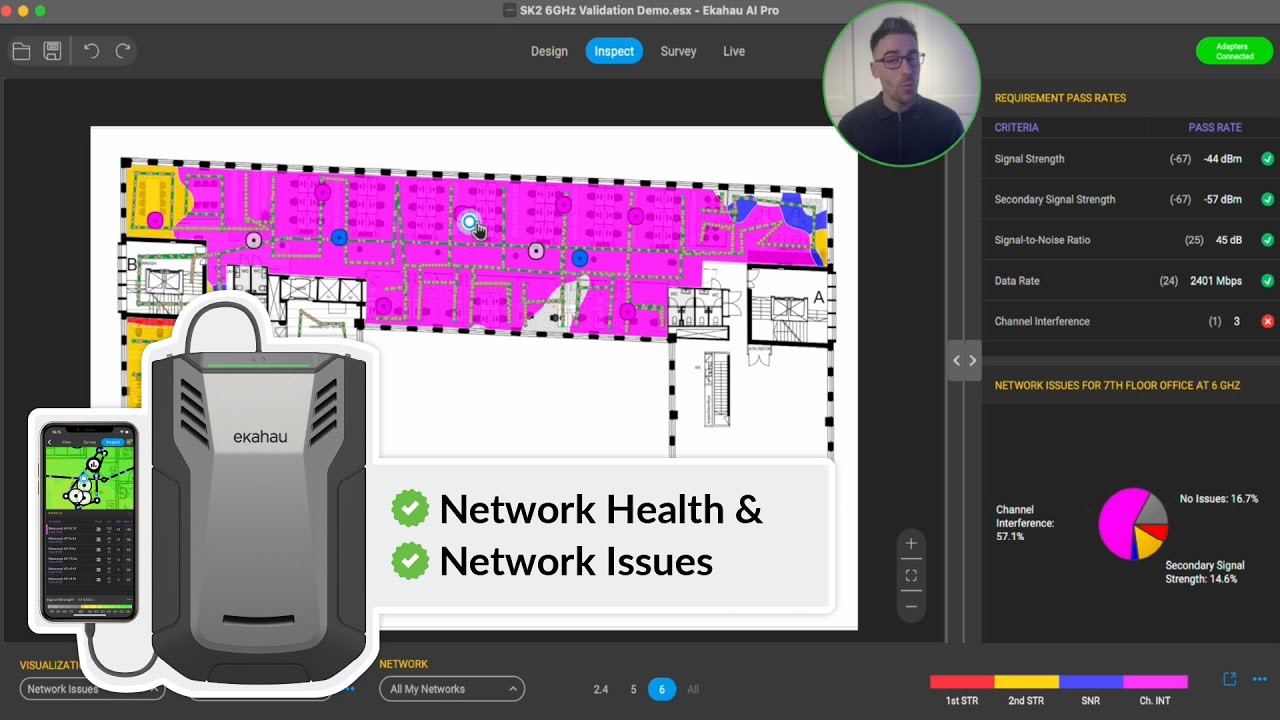Zoom out of the floor plan
The height and width of the screenshot is (720, 1280).
pyautogui.click(x=911, y=606)
